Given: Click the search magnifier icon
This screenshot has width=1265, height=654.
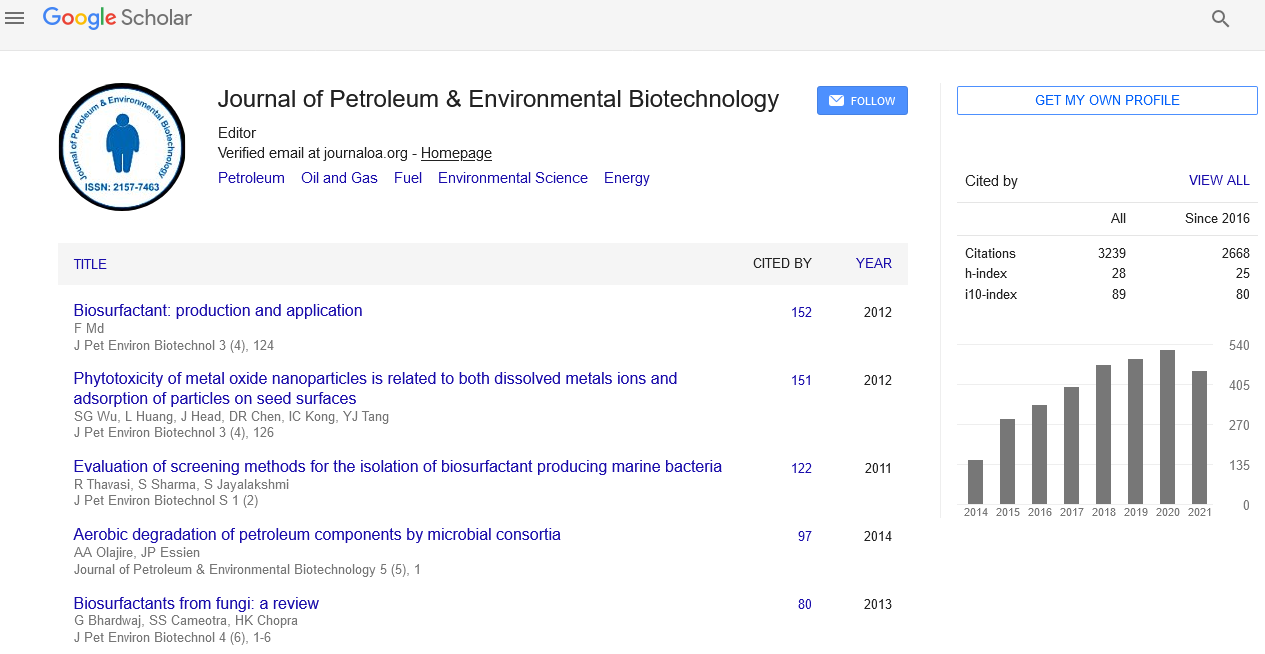Looking at the screenshot, I should point(1220,18).
